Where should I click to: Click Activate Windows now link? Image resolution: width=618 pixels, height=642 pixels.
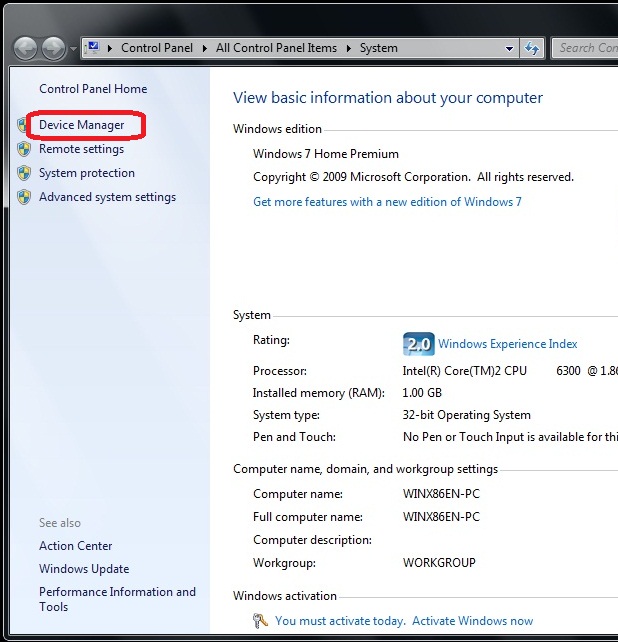point(473,621)
